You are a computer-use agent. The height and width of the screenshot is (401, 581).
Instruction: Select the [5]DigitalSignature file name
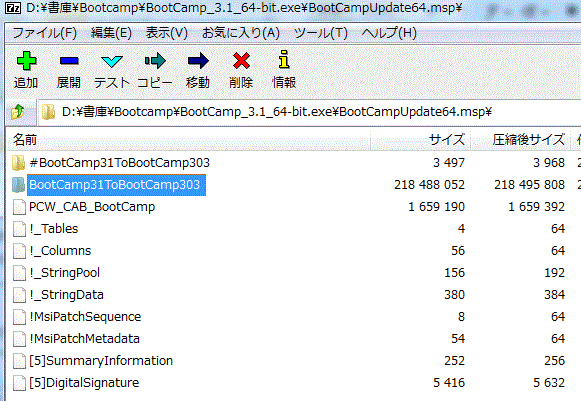coord(84,383)
